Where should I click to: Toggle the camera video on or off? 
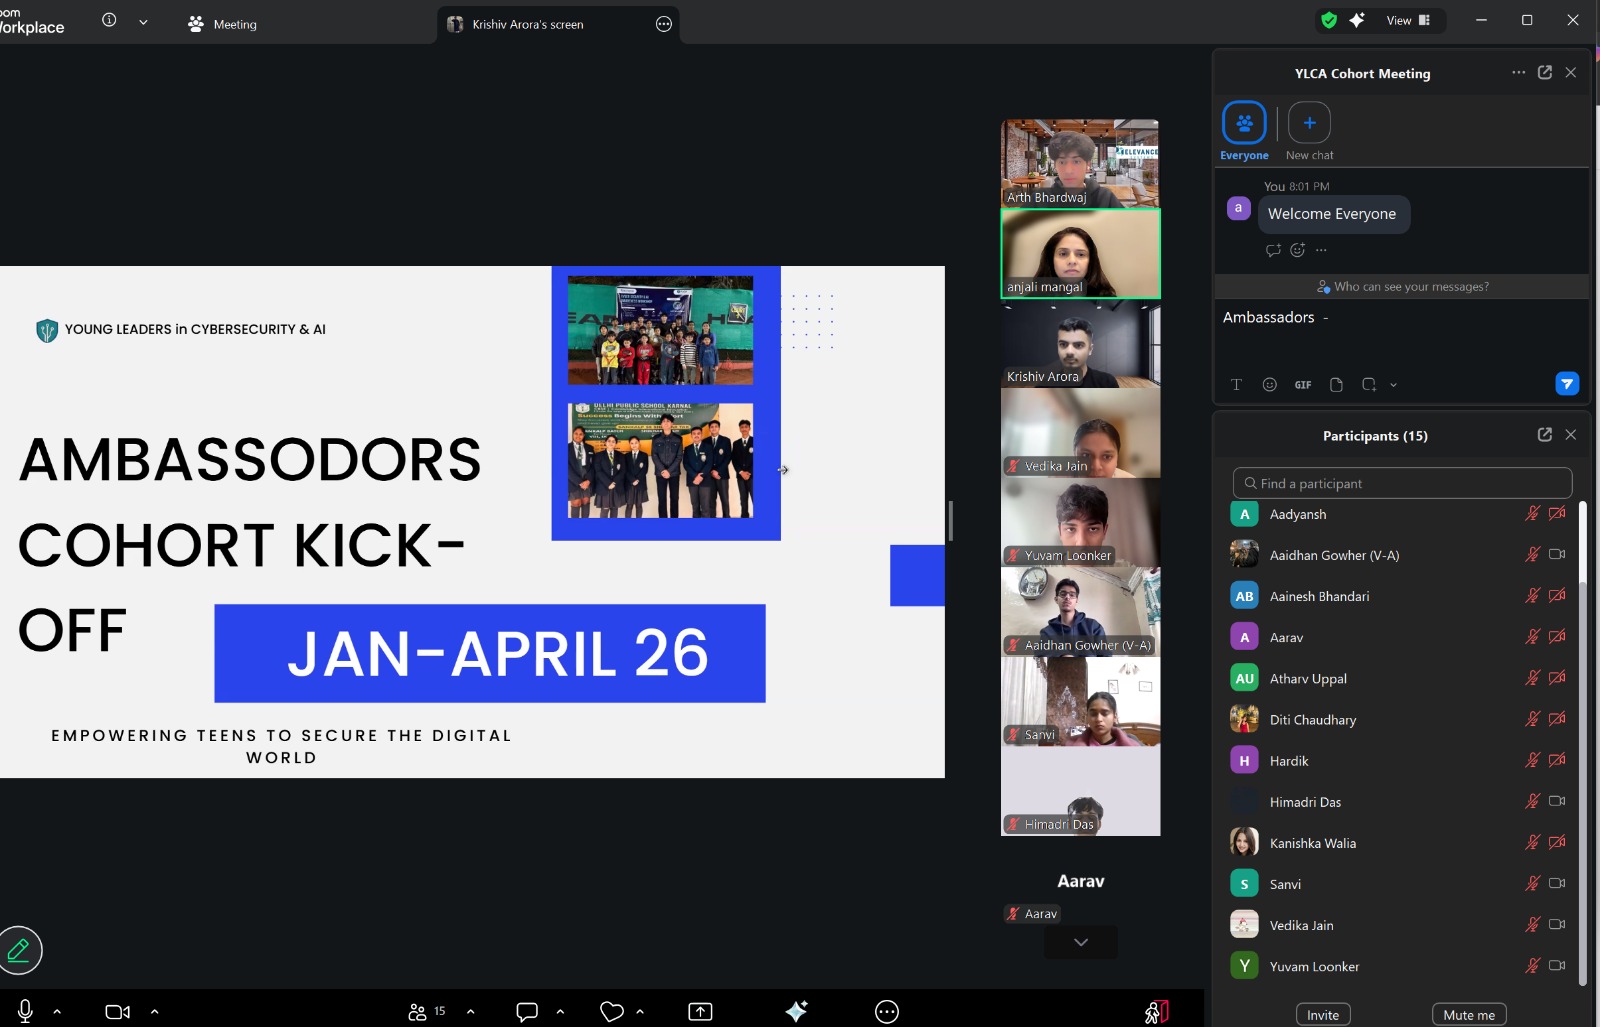pos(117,1012)
